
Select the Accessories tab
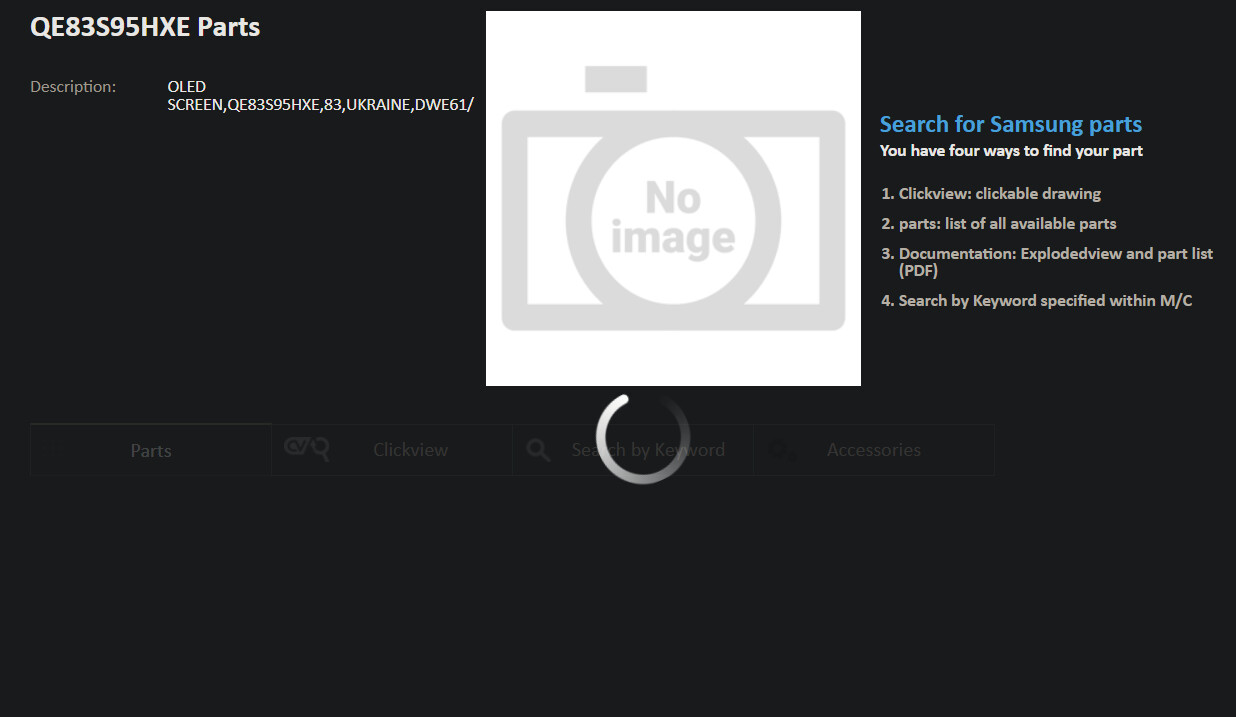(x=875, y=450)
